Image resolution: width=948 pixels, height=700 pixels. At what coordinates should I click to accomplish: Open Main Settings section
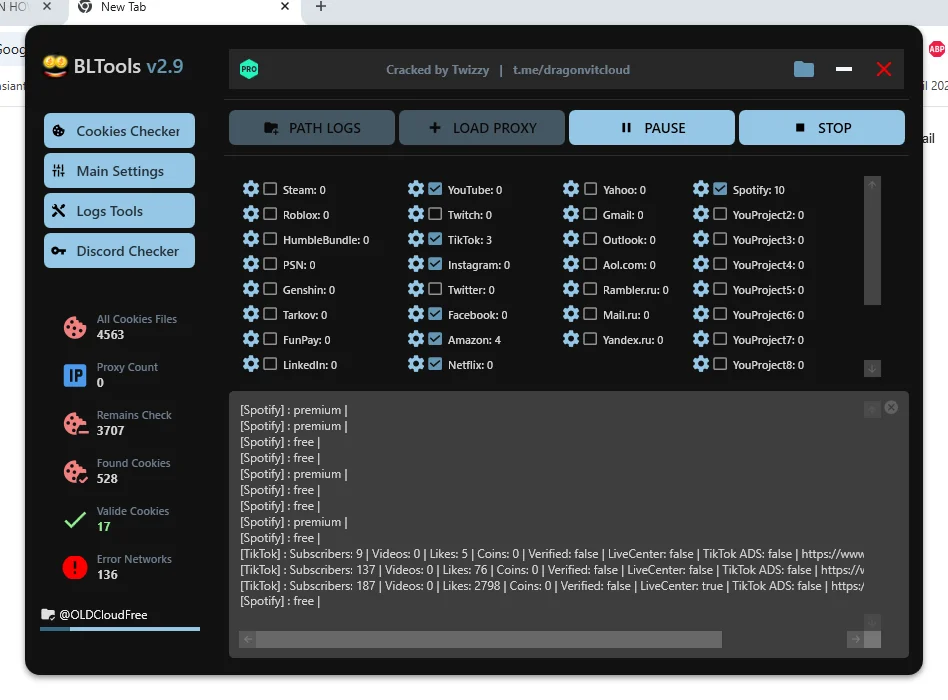pos(119,170)
